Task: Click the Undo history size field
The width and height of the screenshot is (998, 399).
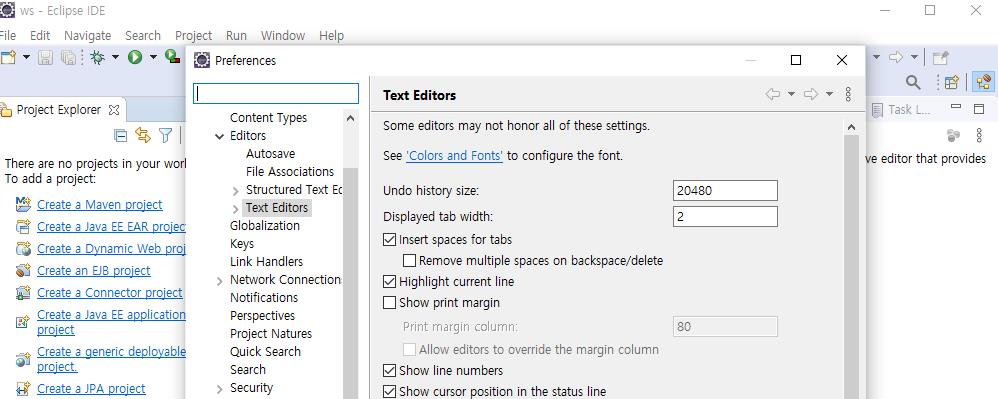Action: tap(725, 190)
